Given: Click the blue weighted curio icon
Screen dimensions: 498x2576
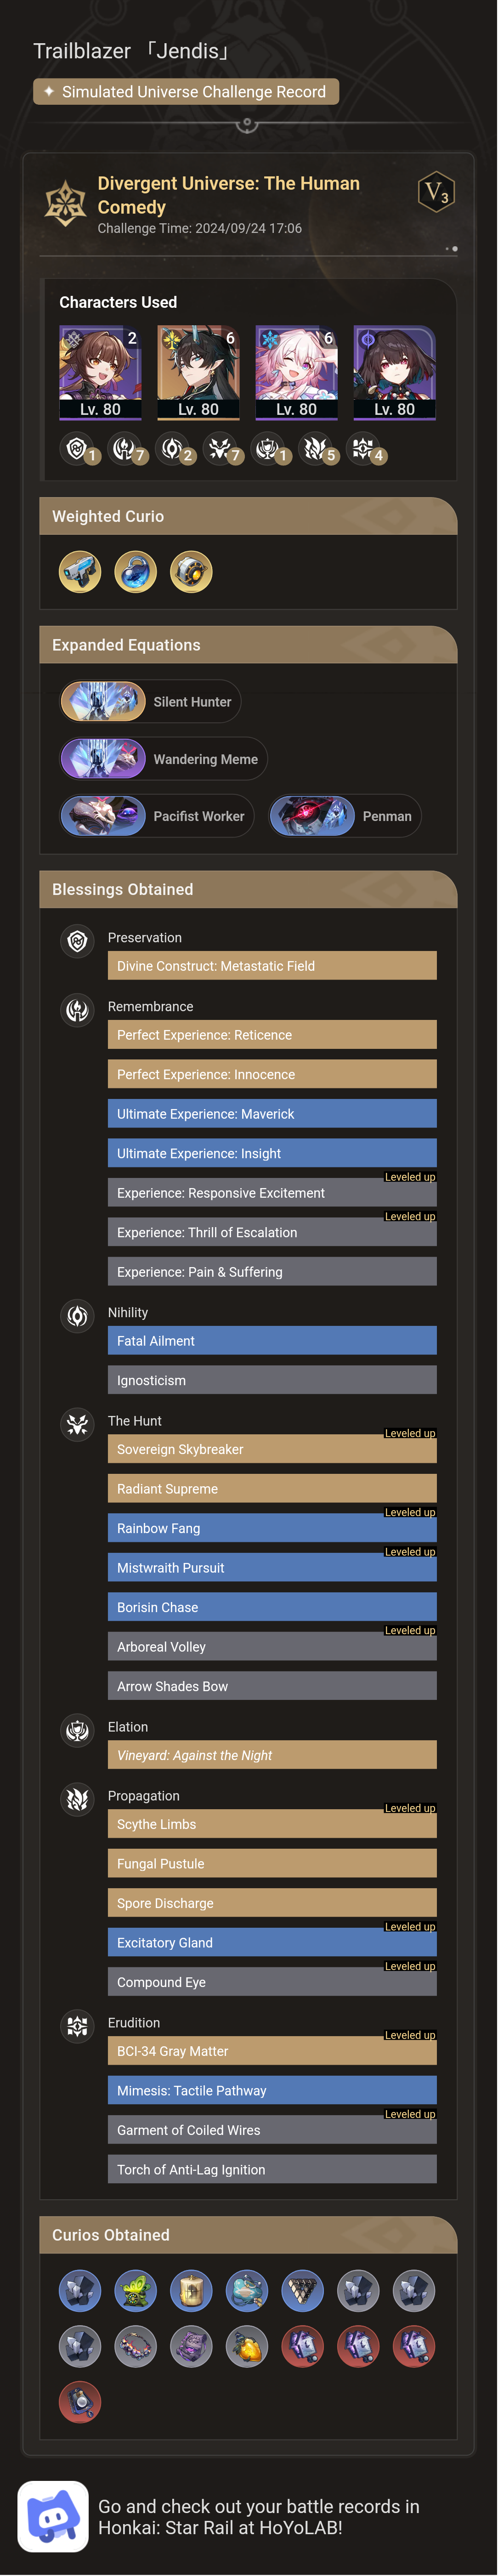Looking at the screenshot, I should 135,571.
